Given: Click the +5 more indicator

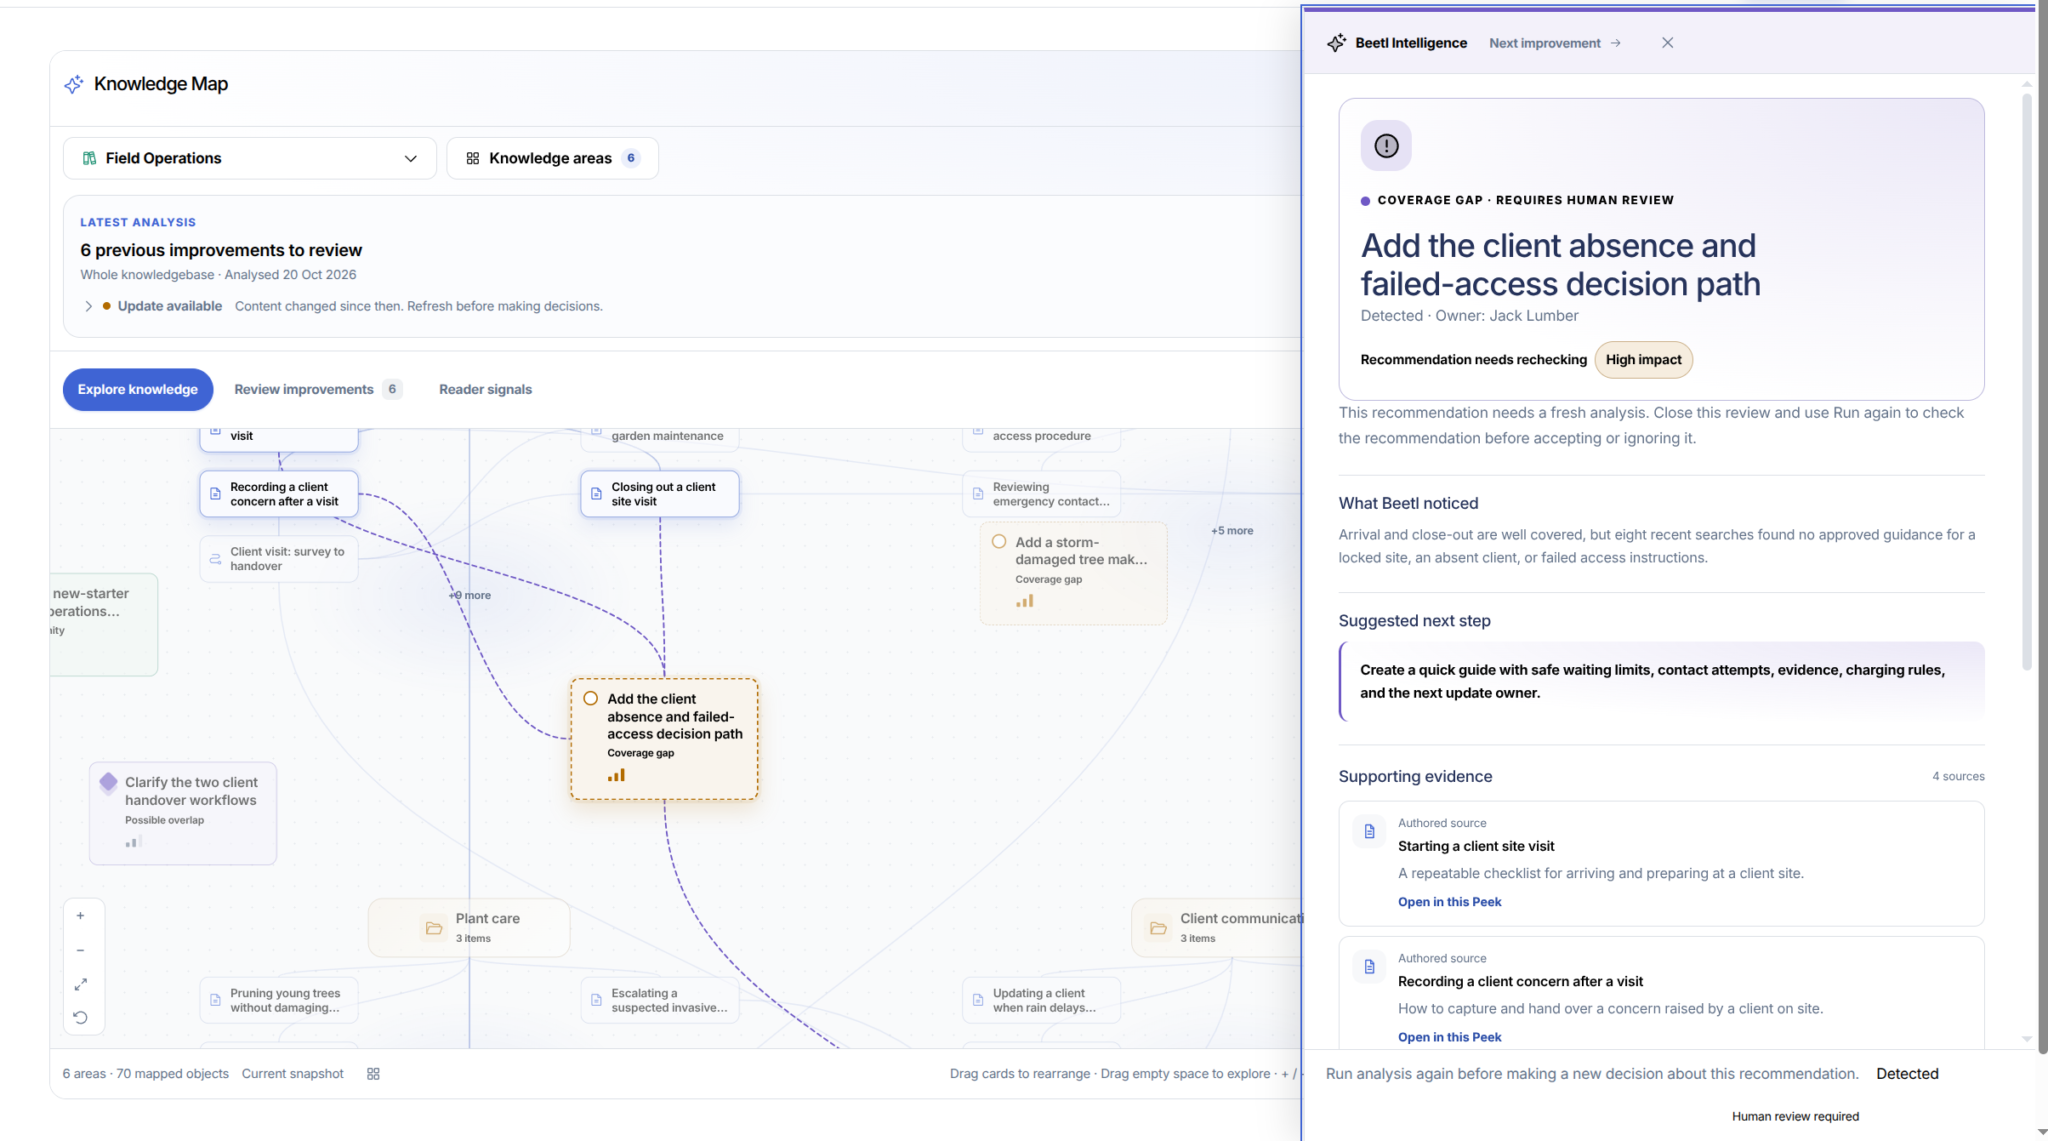Looking at the screenshot, I should click(x=1232, y=531).
